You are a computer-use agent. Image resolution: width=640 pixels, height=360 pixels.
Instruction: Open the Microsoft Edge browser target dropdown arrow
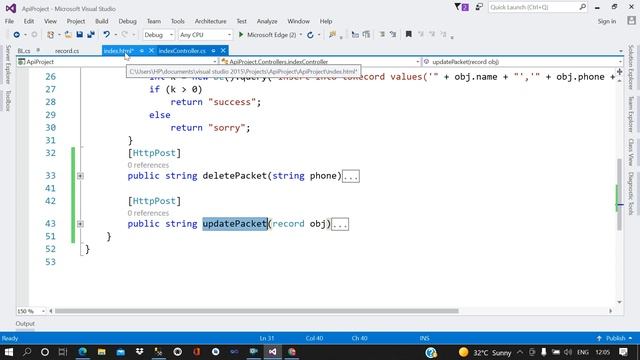(x=301, y=35)
